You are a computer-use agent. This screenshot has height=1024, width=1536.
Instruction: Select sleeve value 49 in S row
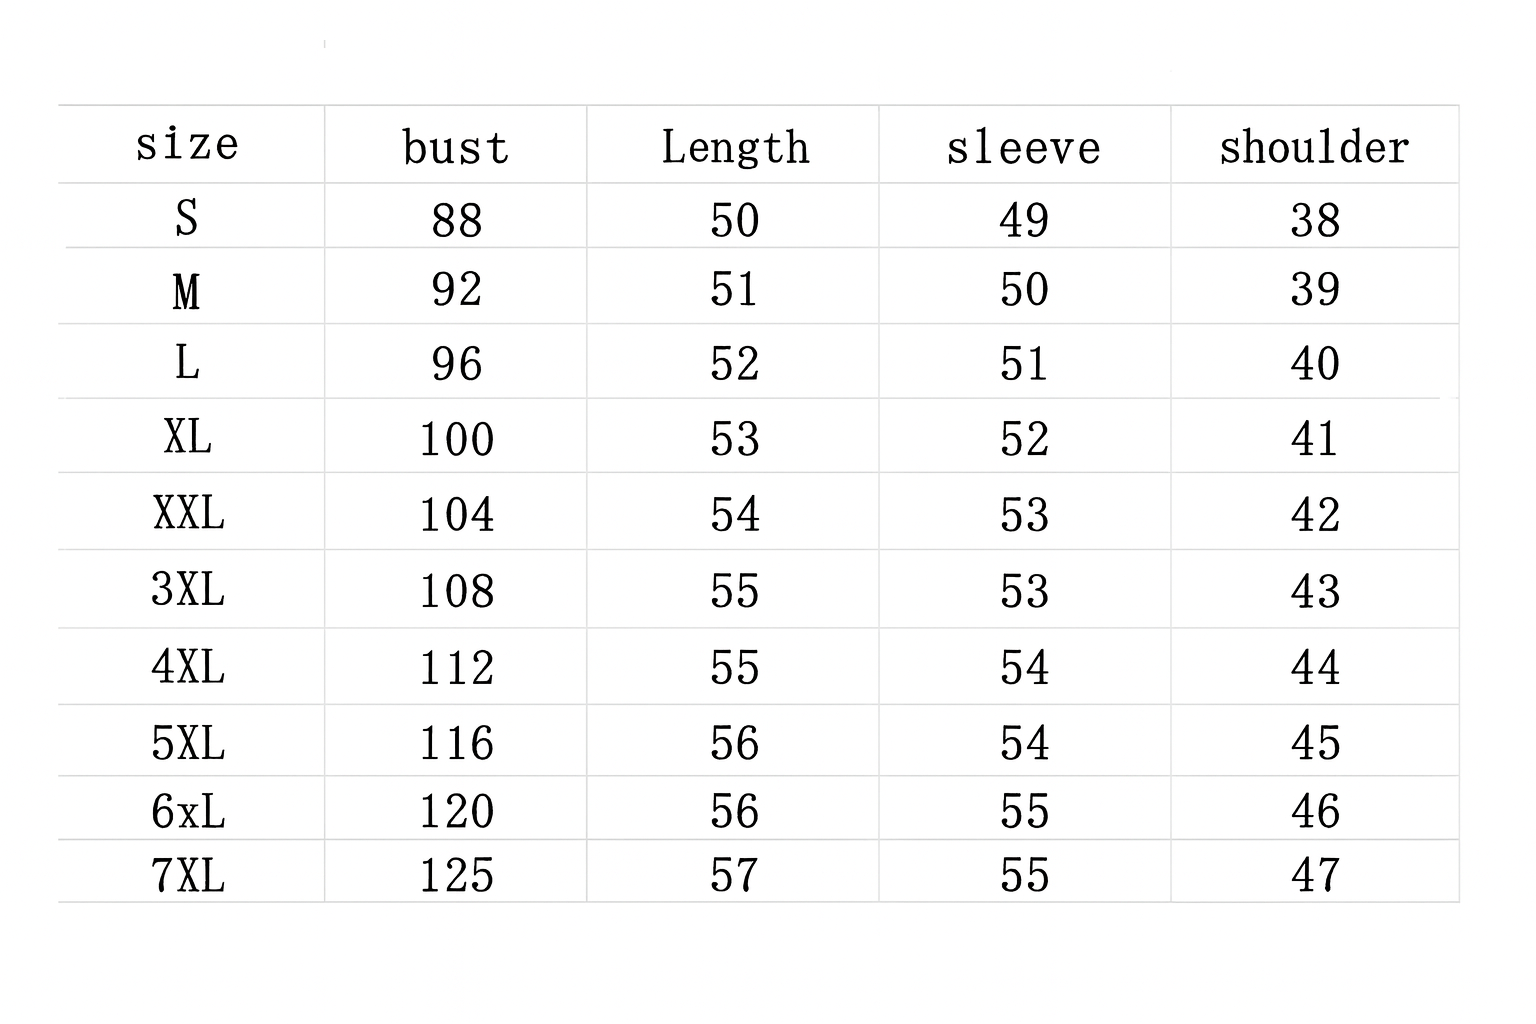pos(1024,220)
